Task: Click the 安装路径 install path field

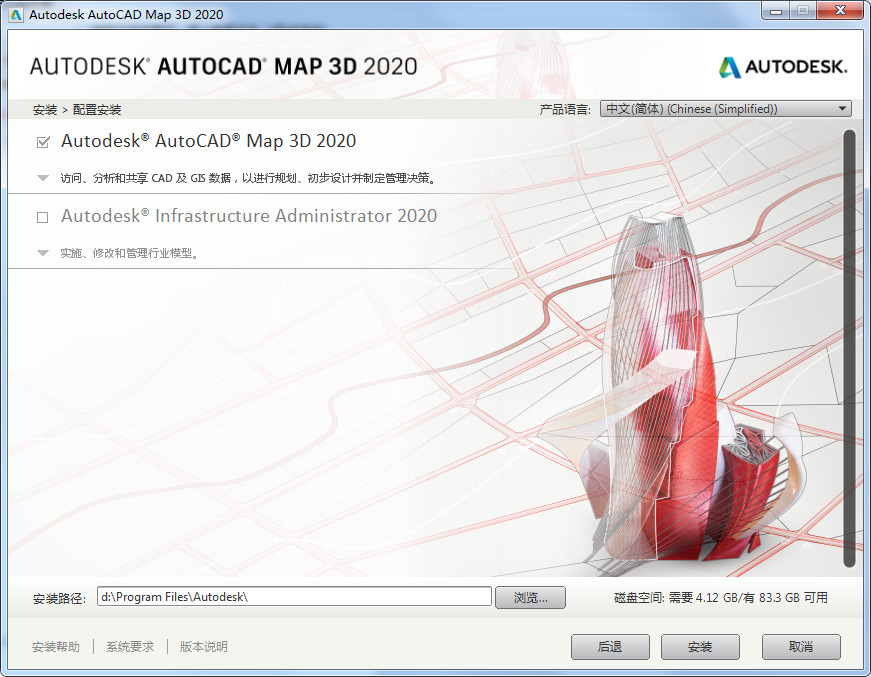Action: point(294,597)
